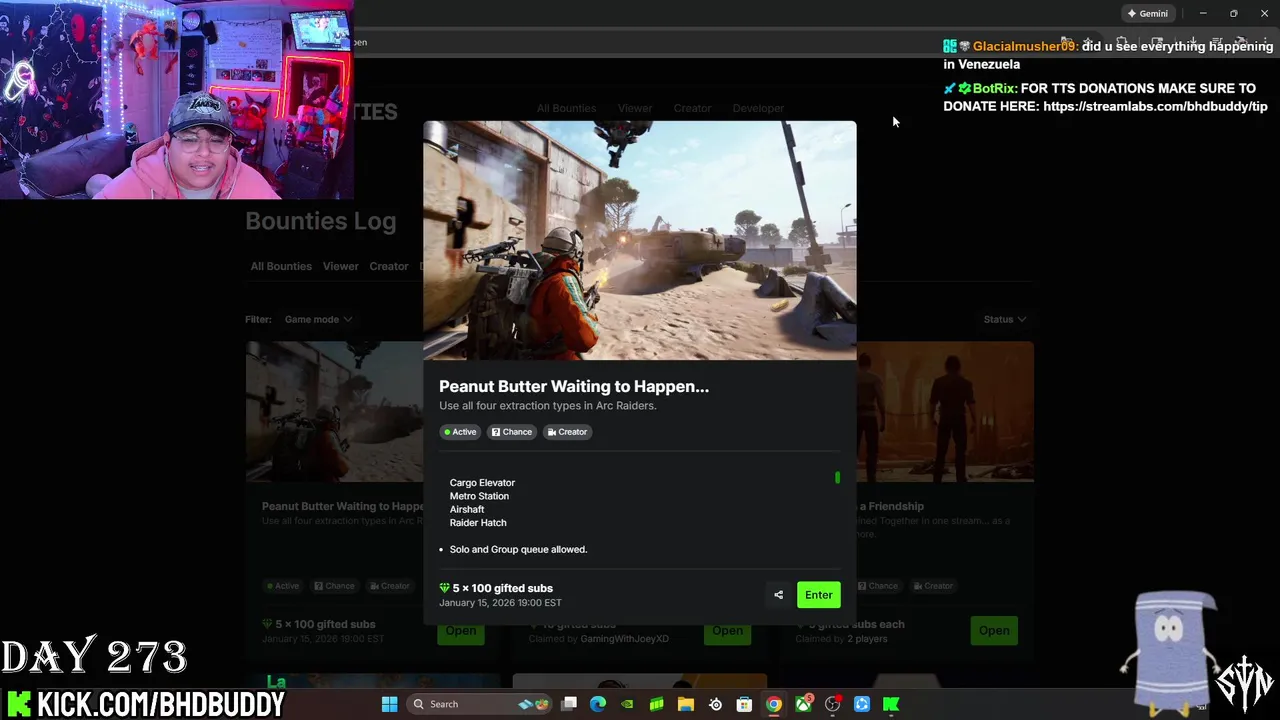
Task: Click the 'Bounties Log' heading
Action: 320,221
